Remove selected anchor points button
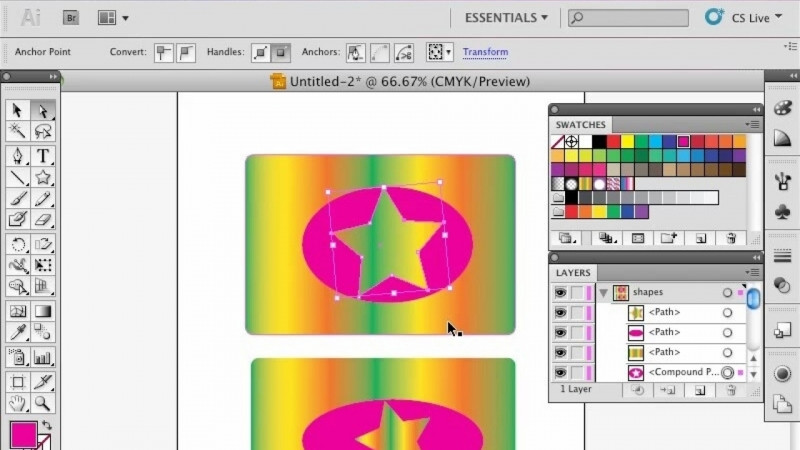The image size is (800, 450). click(356, 52)
